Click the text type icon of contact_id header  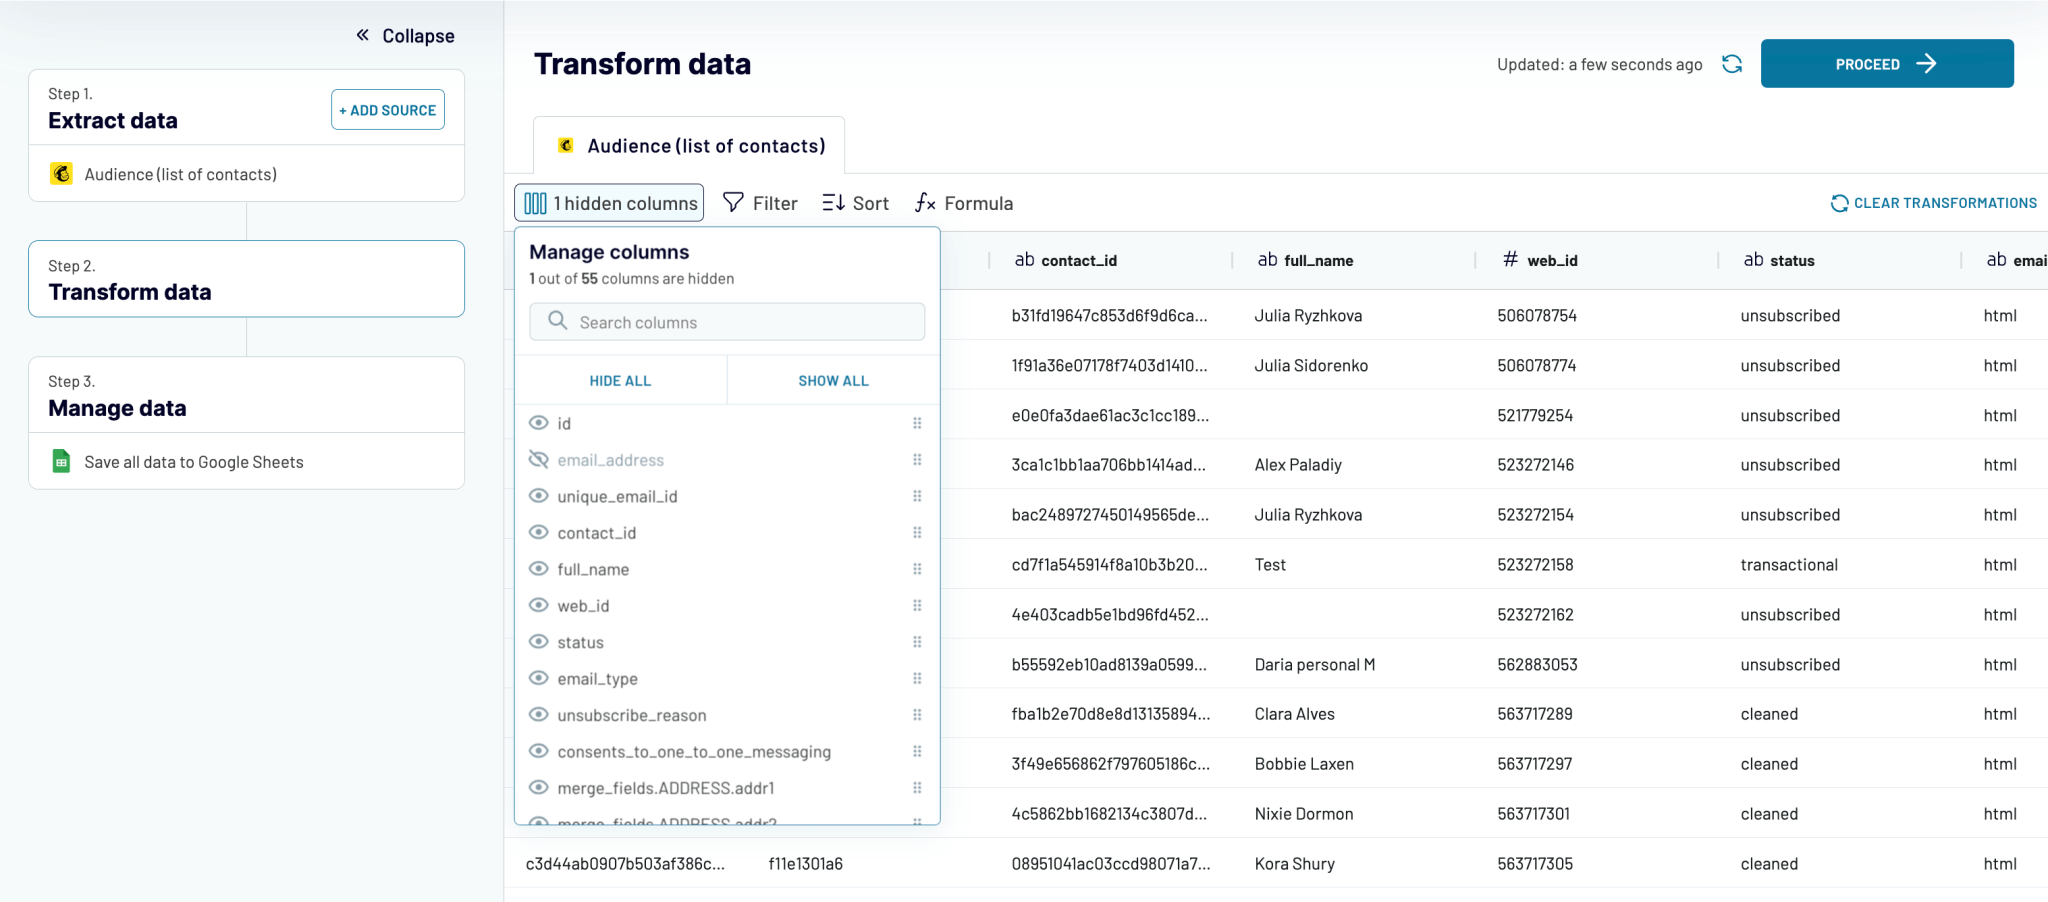coord(1024,260)
